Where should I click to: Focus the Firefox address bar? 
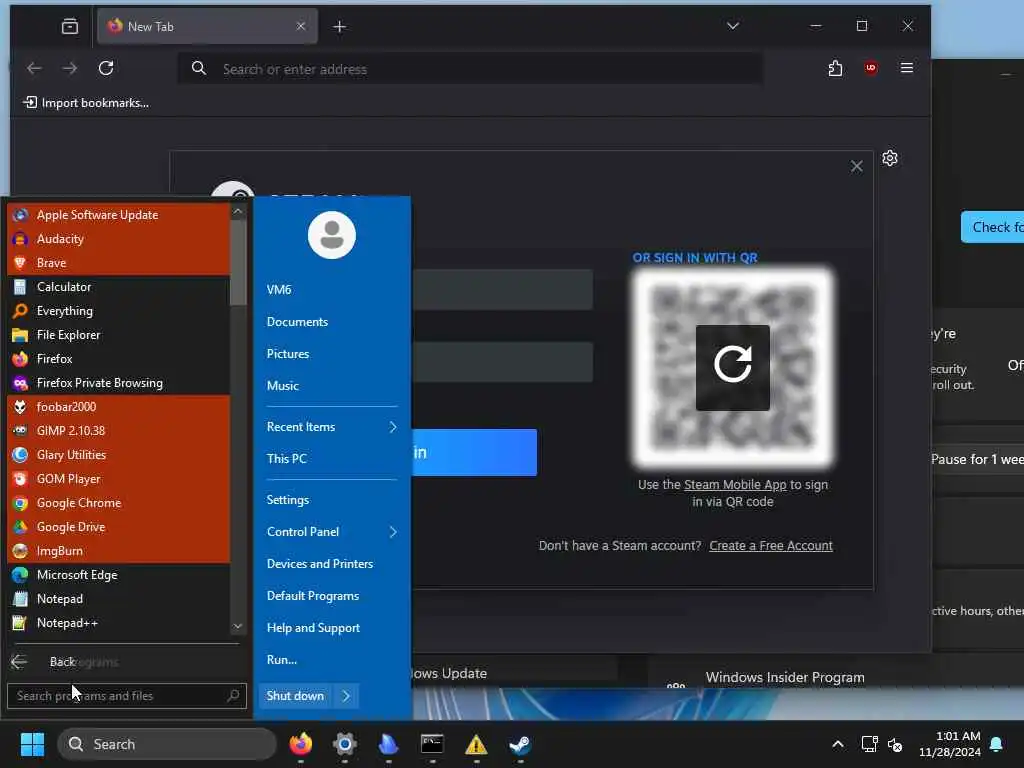(470, 69)
